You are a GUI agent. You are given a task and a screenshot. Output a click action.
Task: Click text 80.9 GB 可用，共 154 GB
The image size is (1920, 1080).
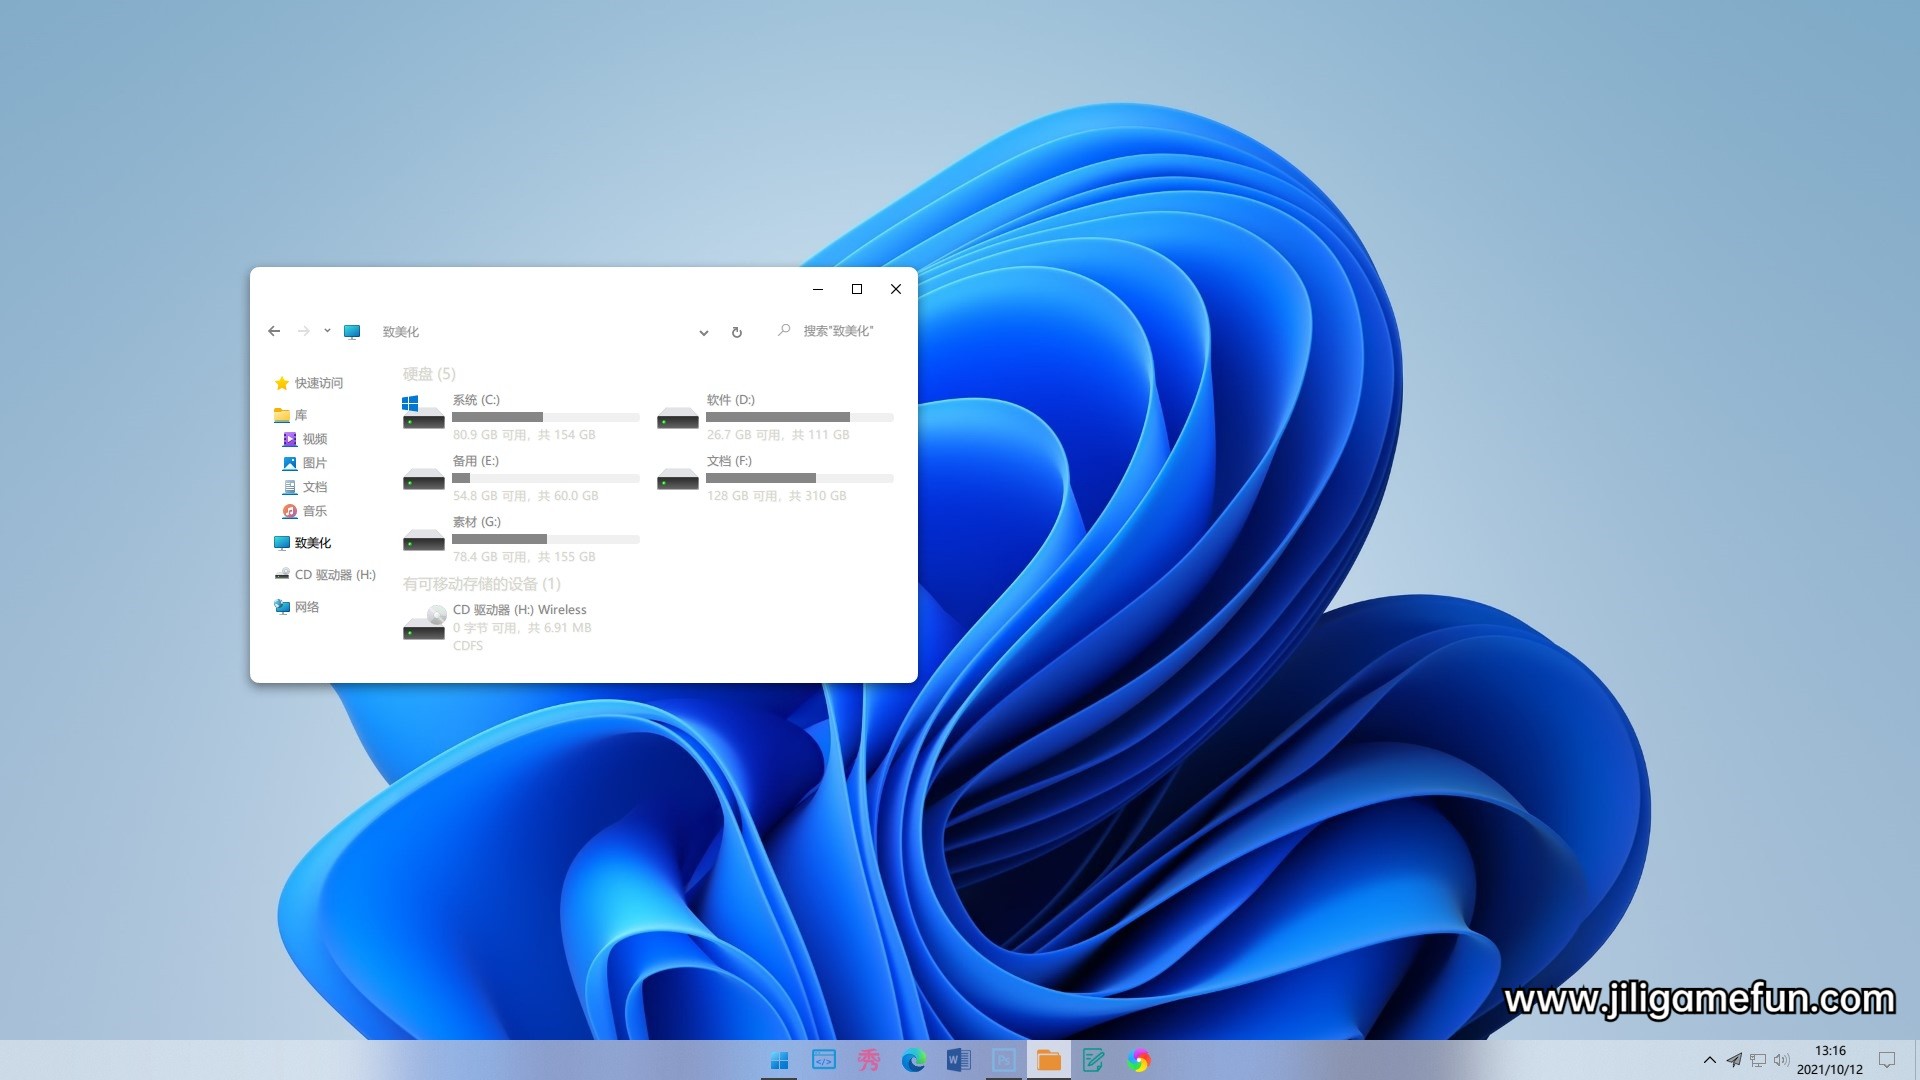(x=524, y=435)
